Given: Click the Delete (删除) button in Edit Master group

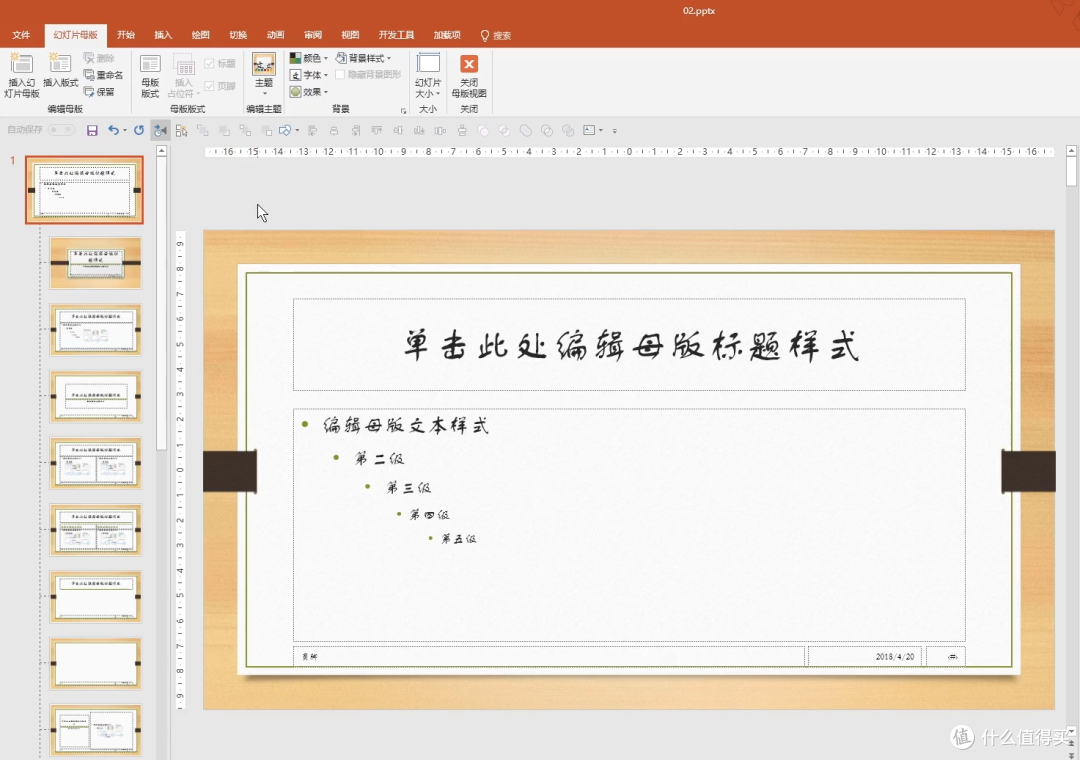Looking at the screenshot, I should tap(98, 58).
